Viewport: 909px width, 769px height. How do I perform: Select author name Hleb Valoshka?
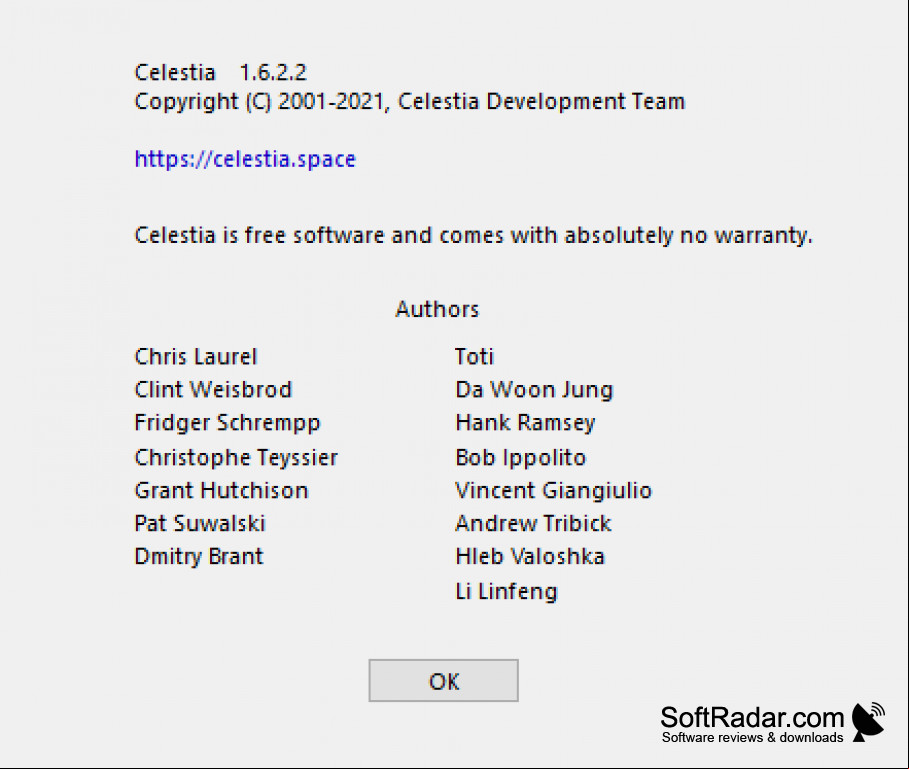pyautogui.click(x=530, y=557)
